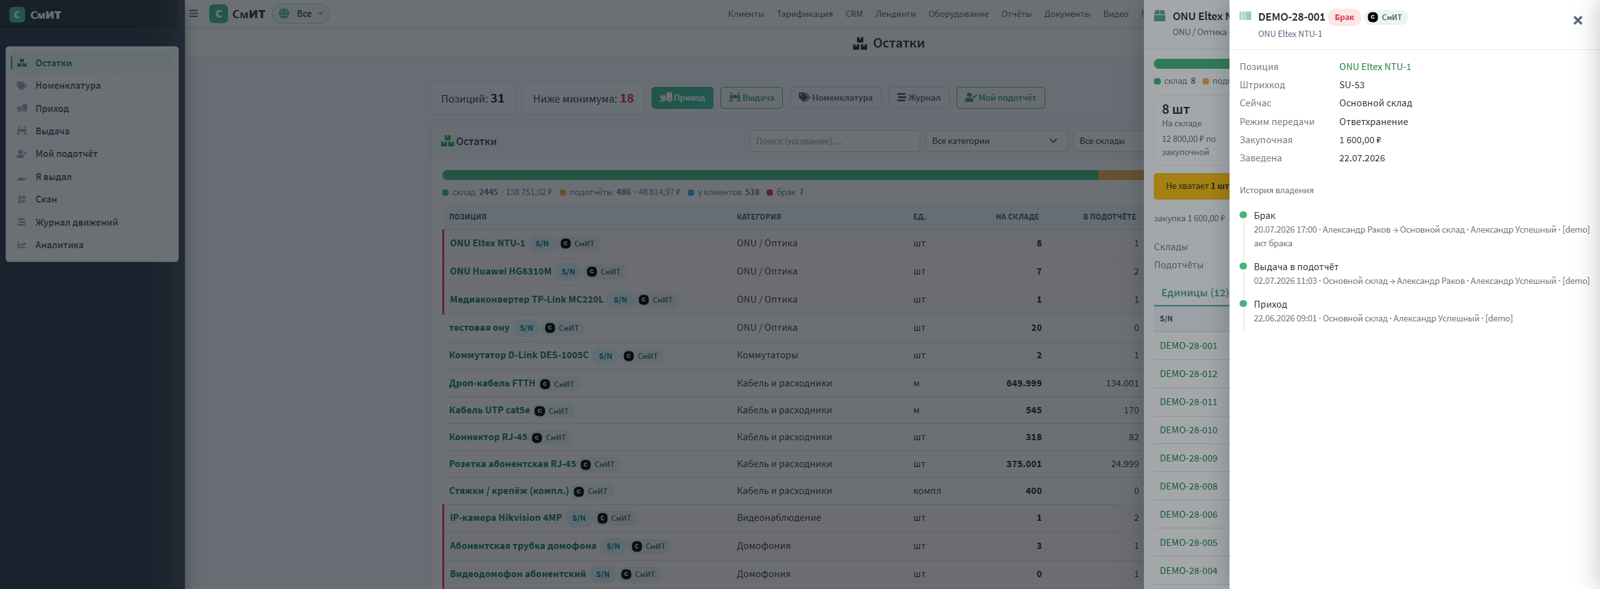
Task: Click S/N badge in IP-камера Hikvision 4MP row
Action: tap(579, 519)
